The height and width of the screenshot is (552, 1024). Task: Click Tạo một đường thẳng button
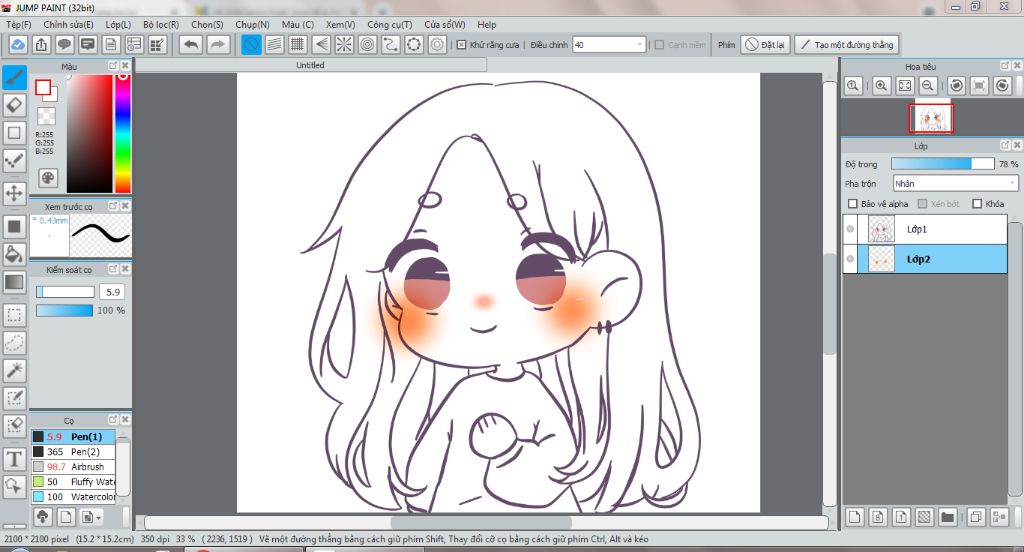pyautogui.click(x=847, y=44)
